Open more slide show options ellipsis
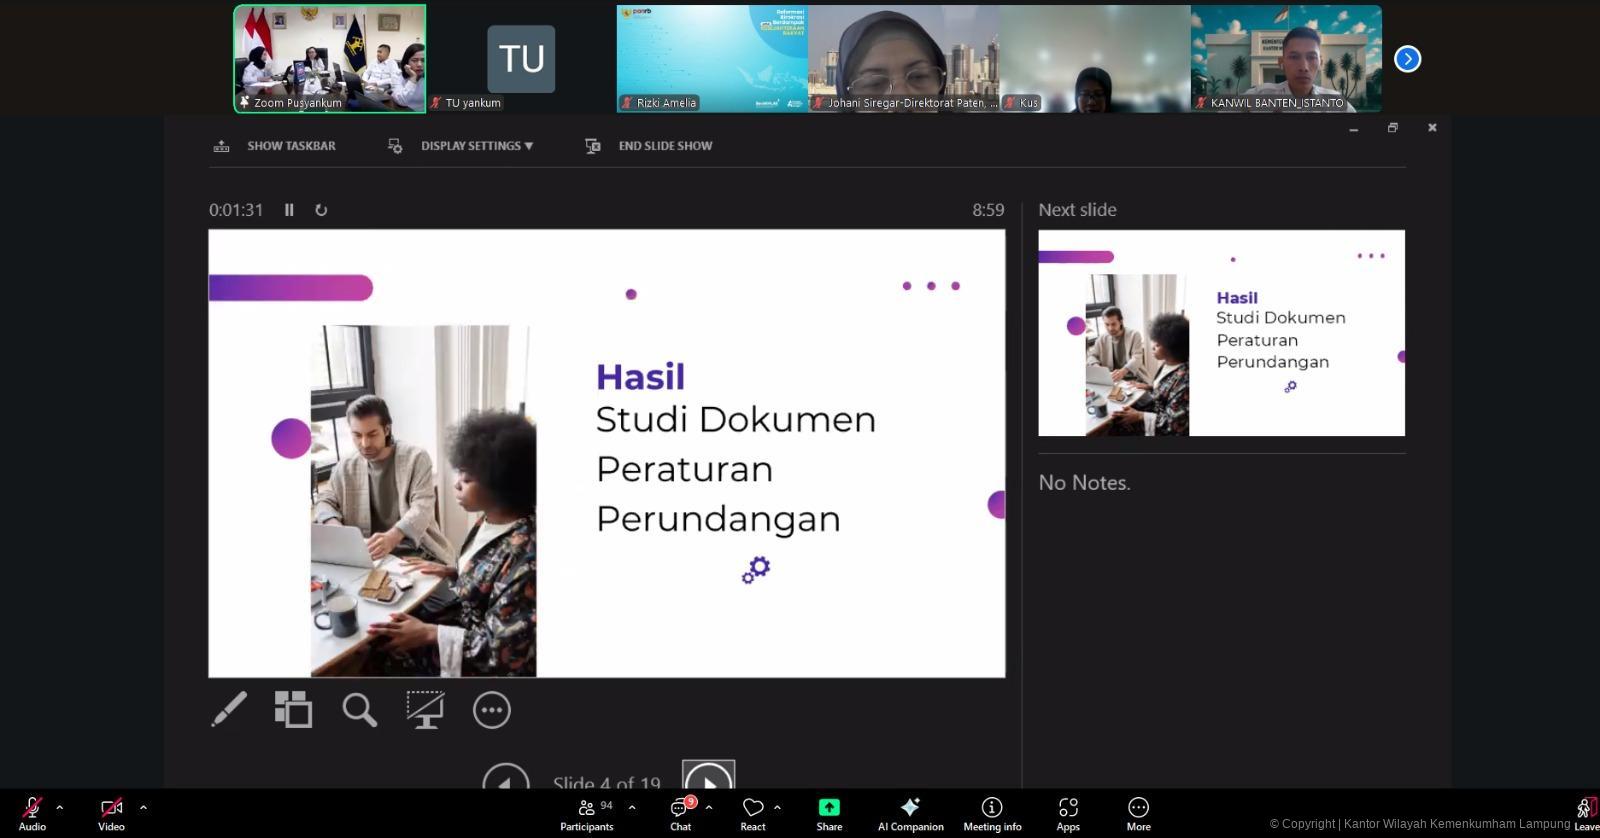Image resolution: width=1600 pixels, height=838 pixels. (x=491, y=710)
